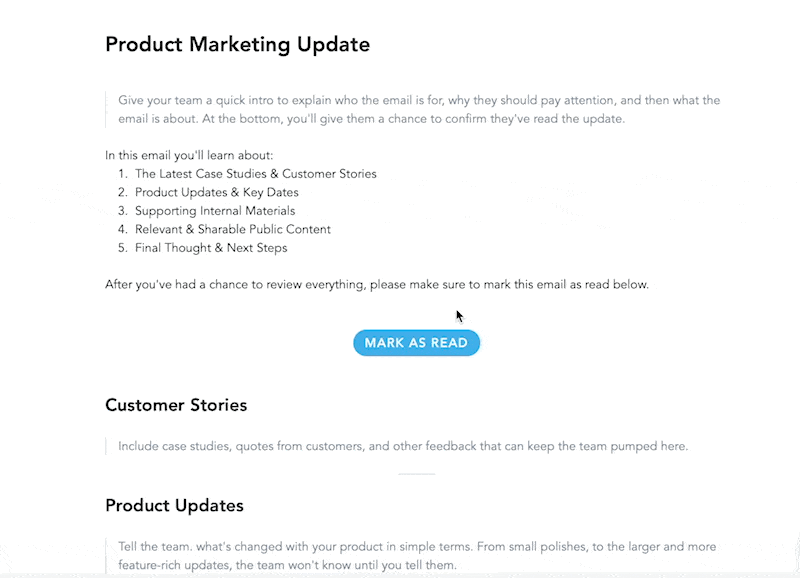Select list item 'Product Updates & Key Dates'

(x=217, y=192)
